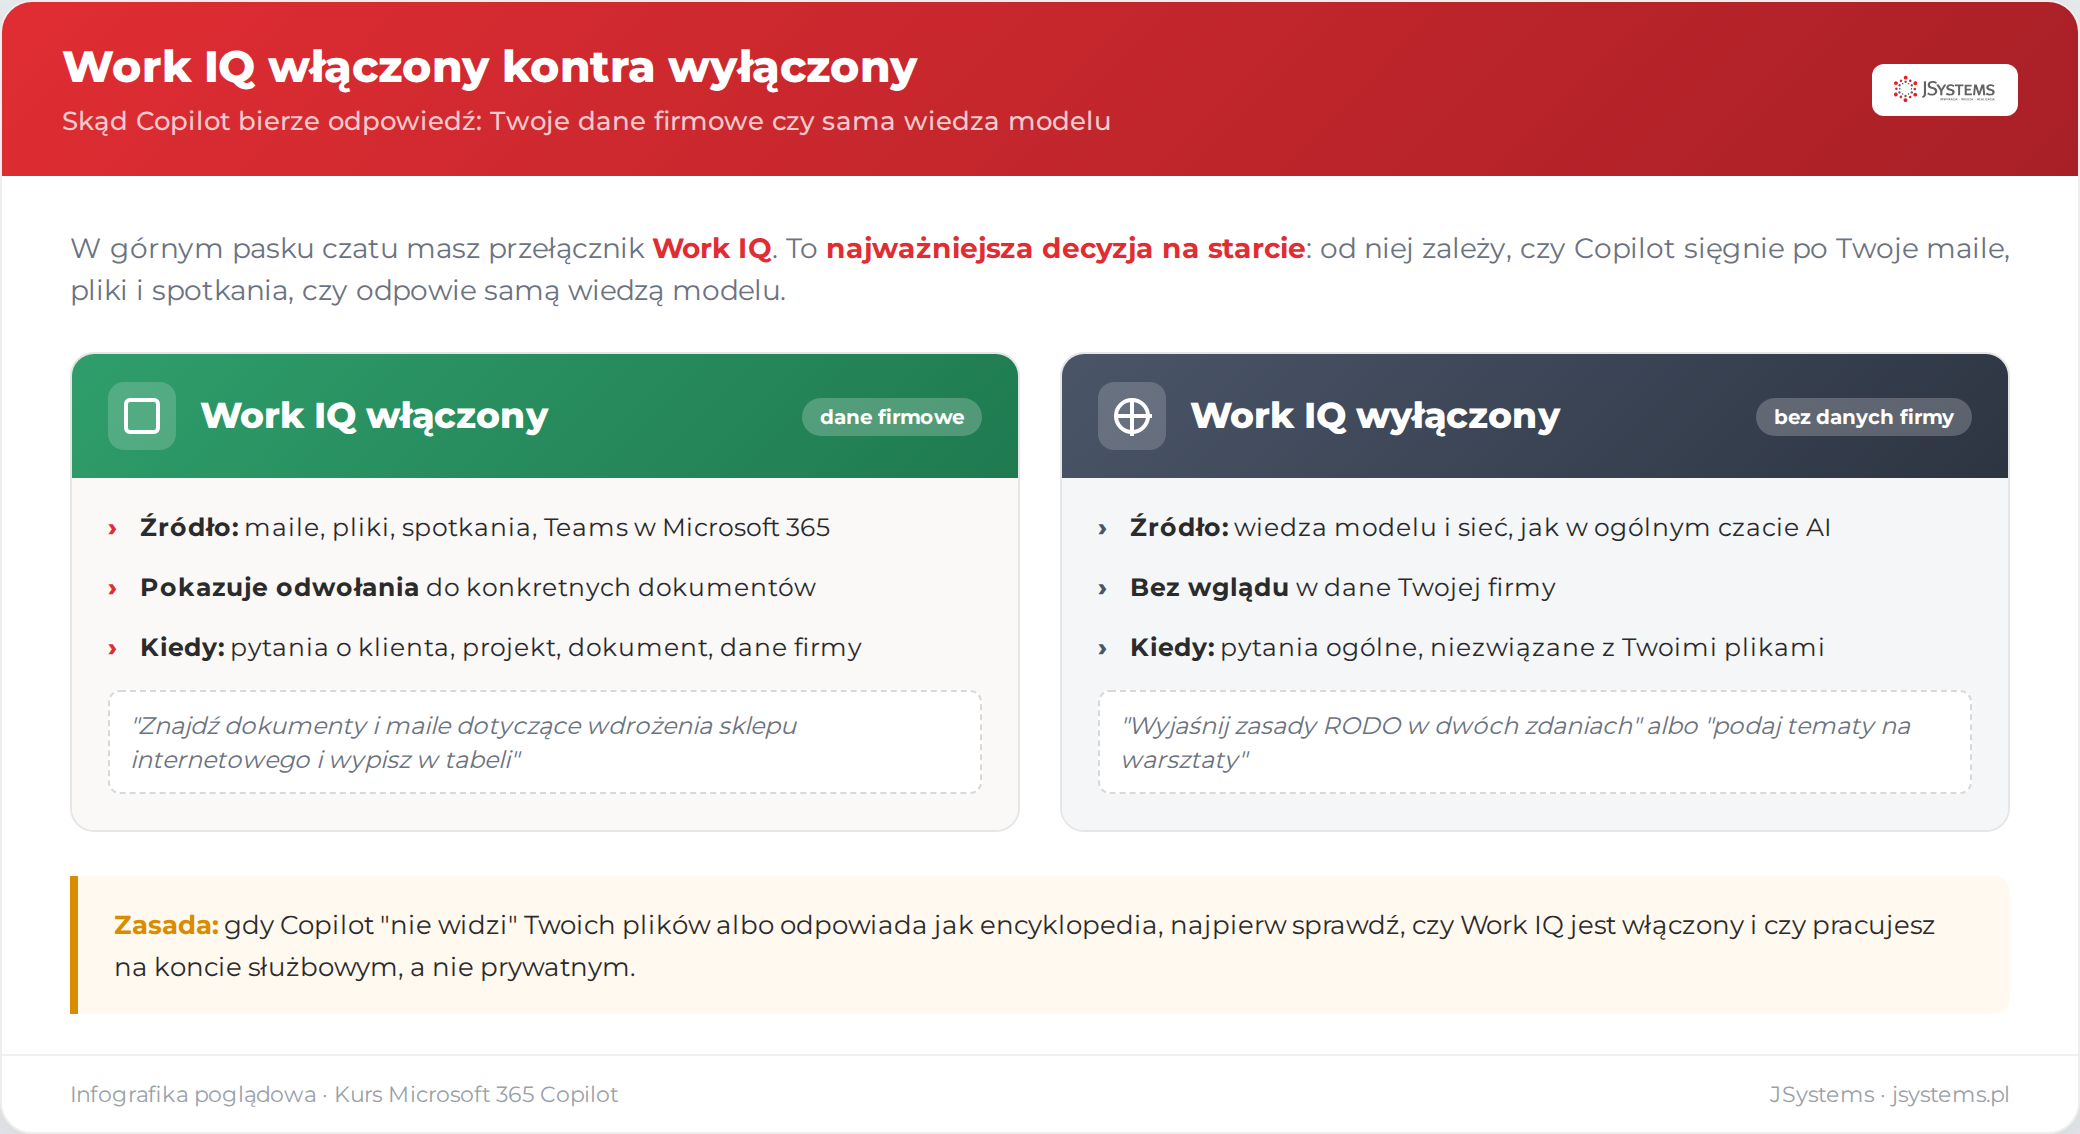The image size is (2080, 1134).
Task: Click 'Bez wglądu w dane Twojej firmy' line
Action: [1343, 587]
